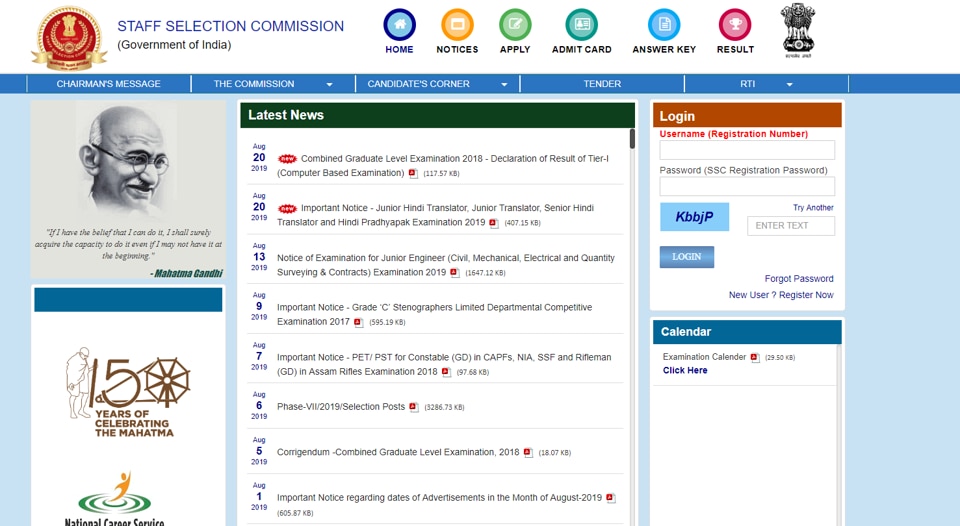Open the HOME icon
Viewport: 960px width, 526px height.
tap(399, 25)
